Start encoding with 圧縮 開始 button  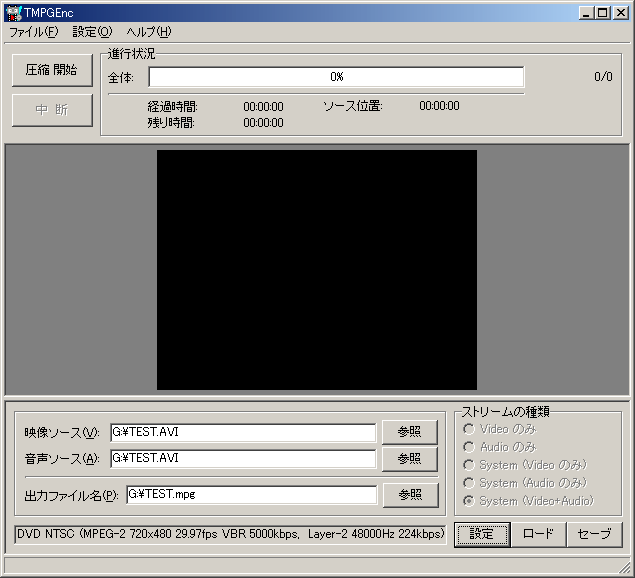click(x=52, y=70)
